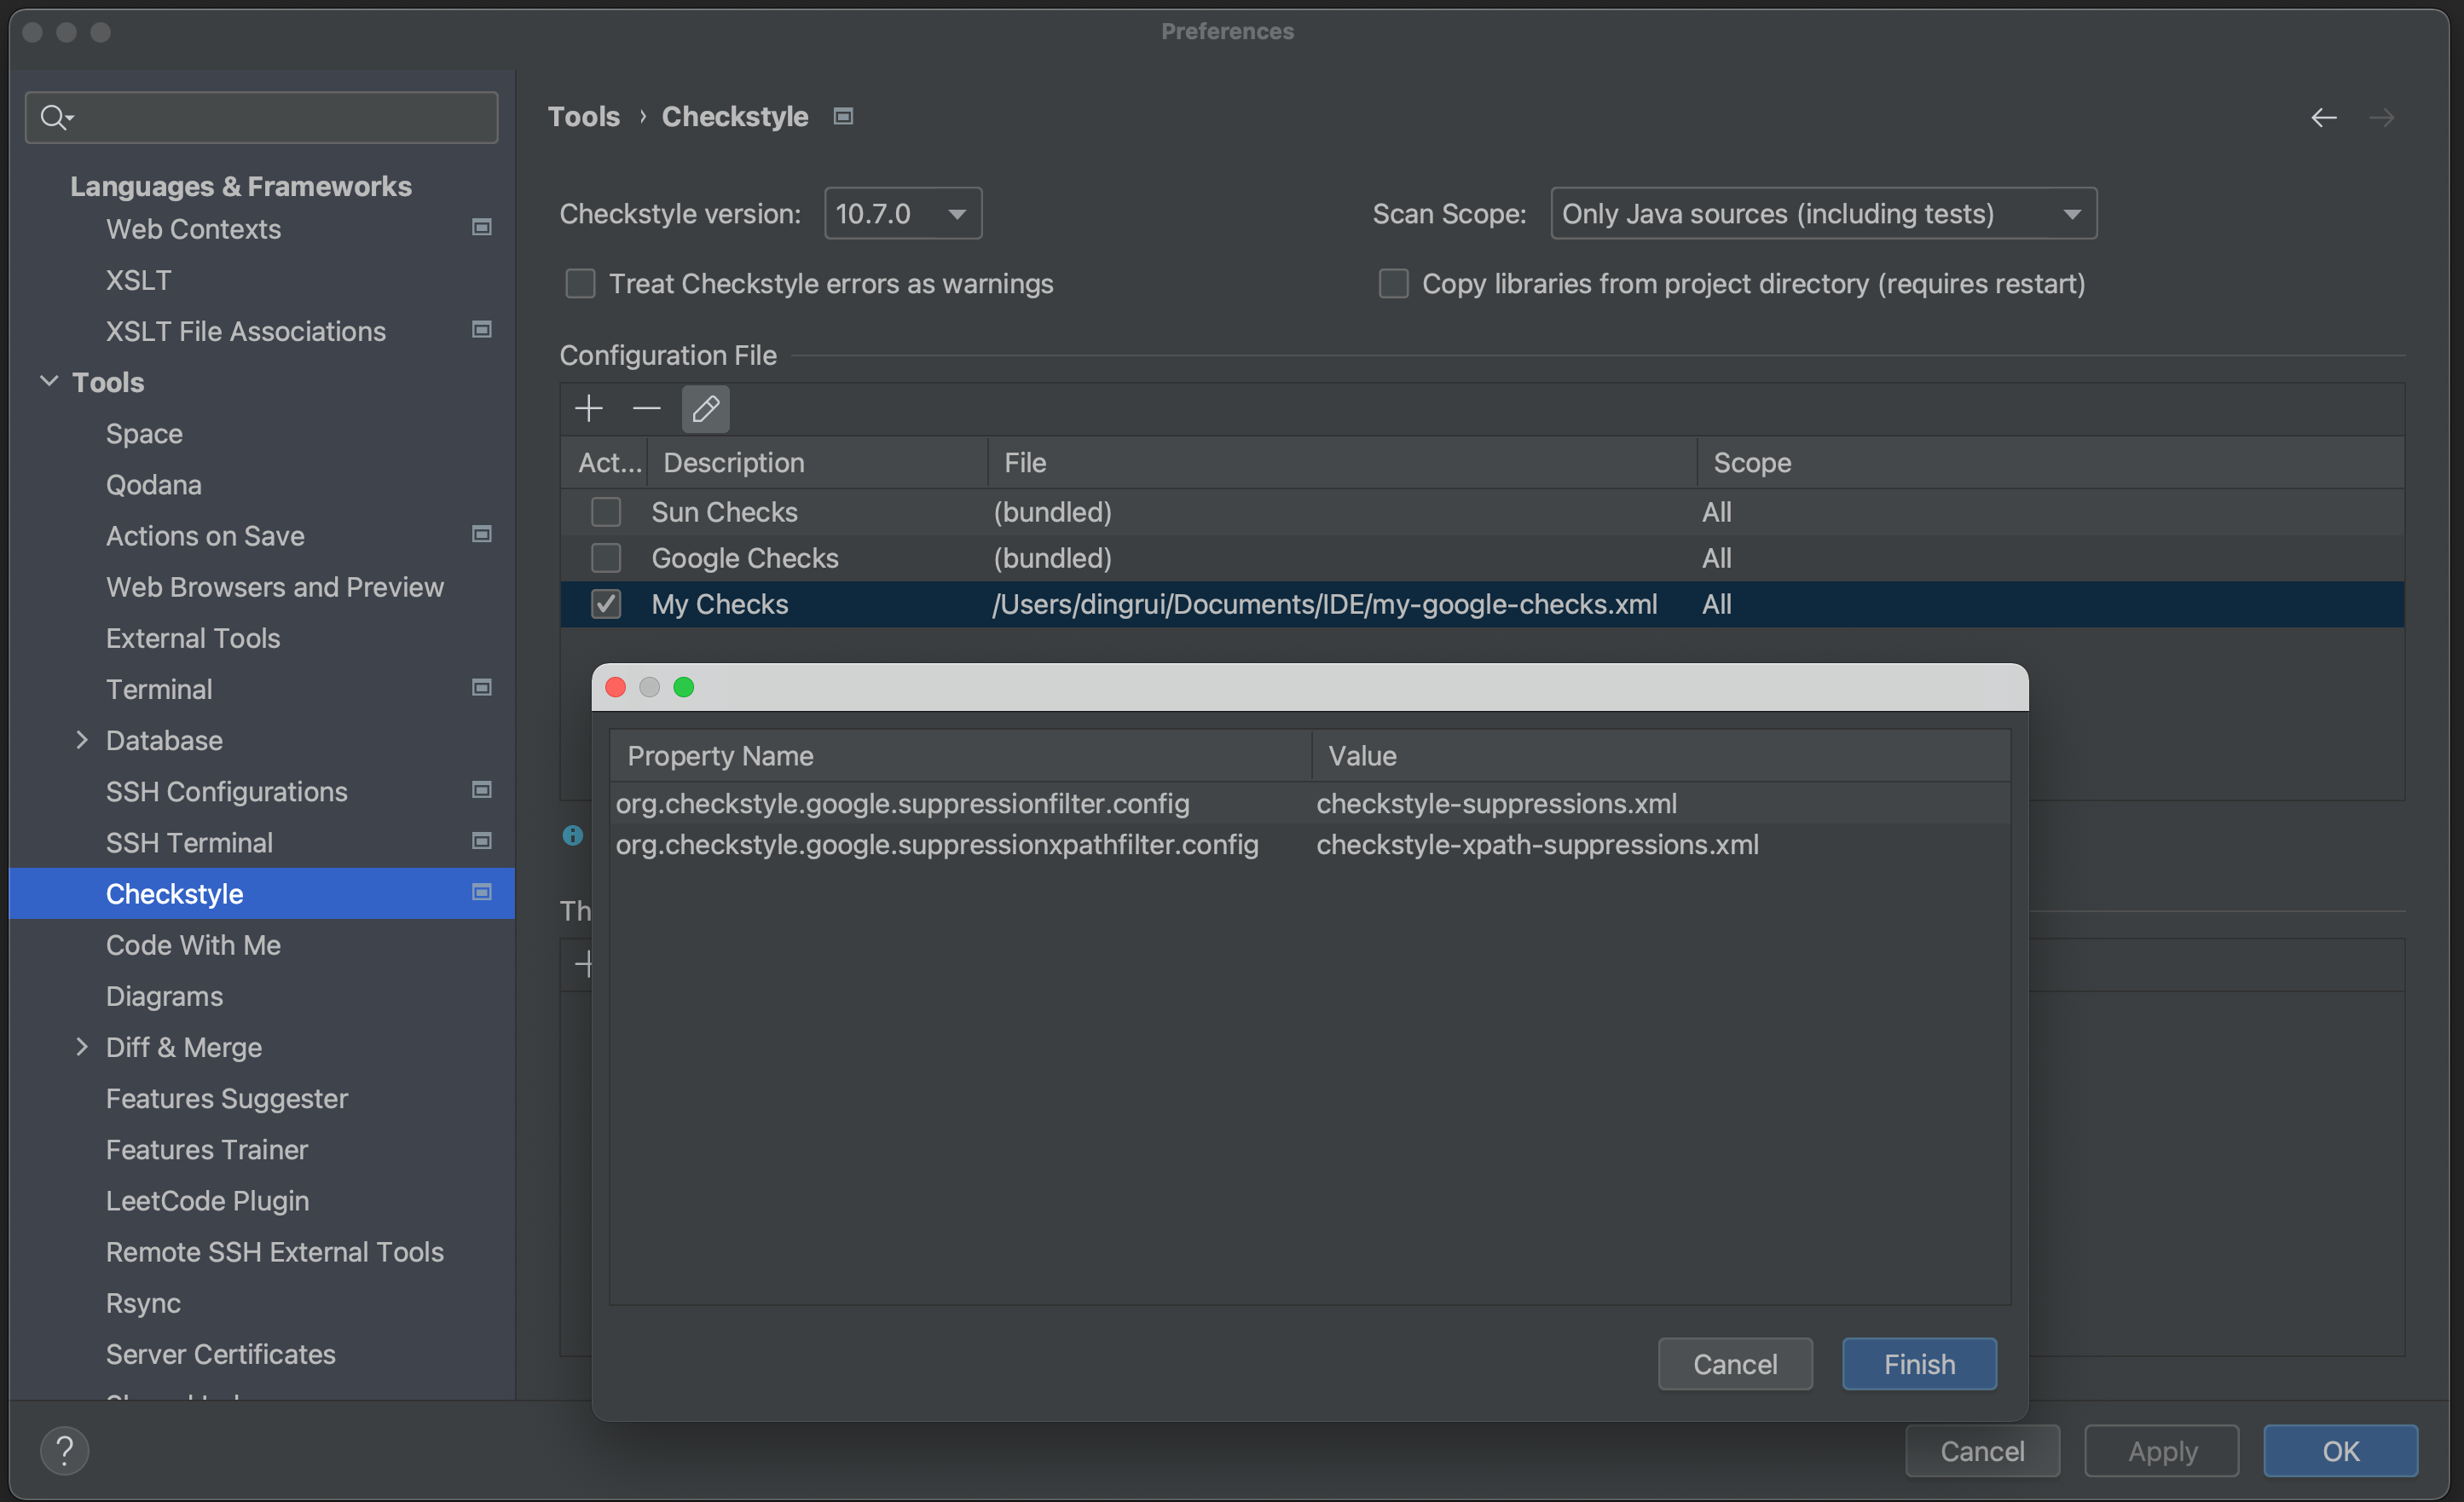Screen dimensions: 2464x1502
Task: Open the Terminal settings page
Action: (159, 689)
